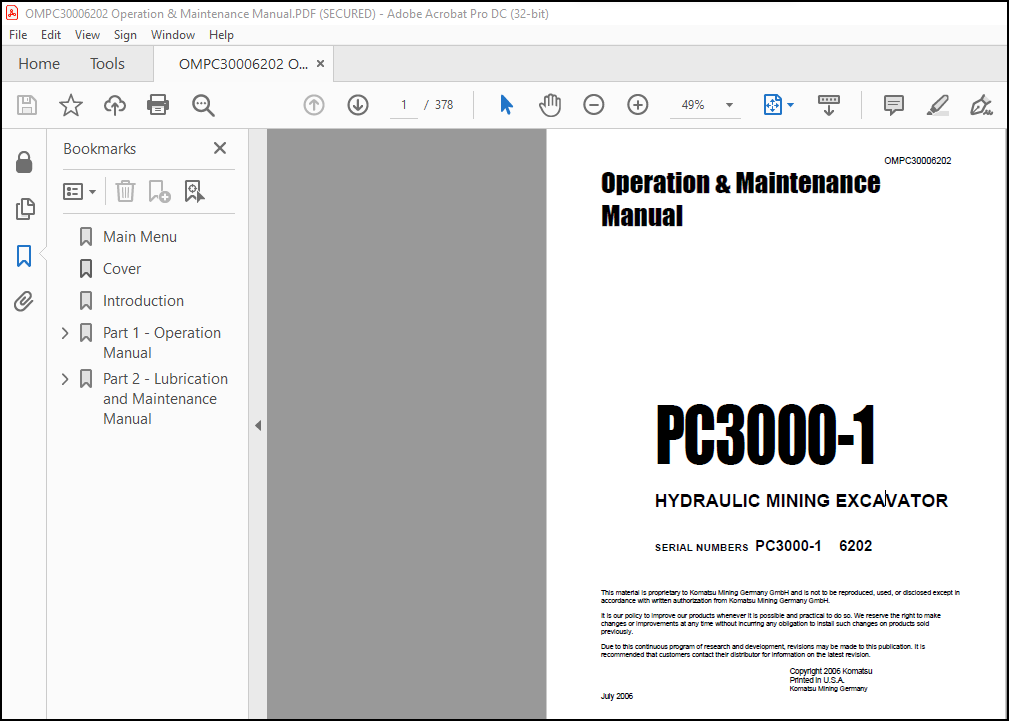The image size is (1009, 721).
Task: Zoom in with plus button
Action: click(x=637, y=105)
